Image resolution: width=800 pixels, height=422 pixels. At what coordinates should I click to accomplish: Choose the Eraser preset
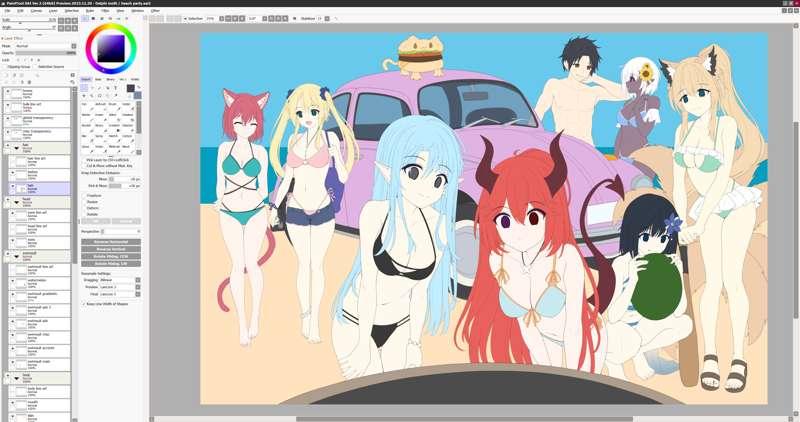(101, 118)
